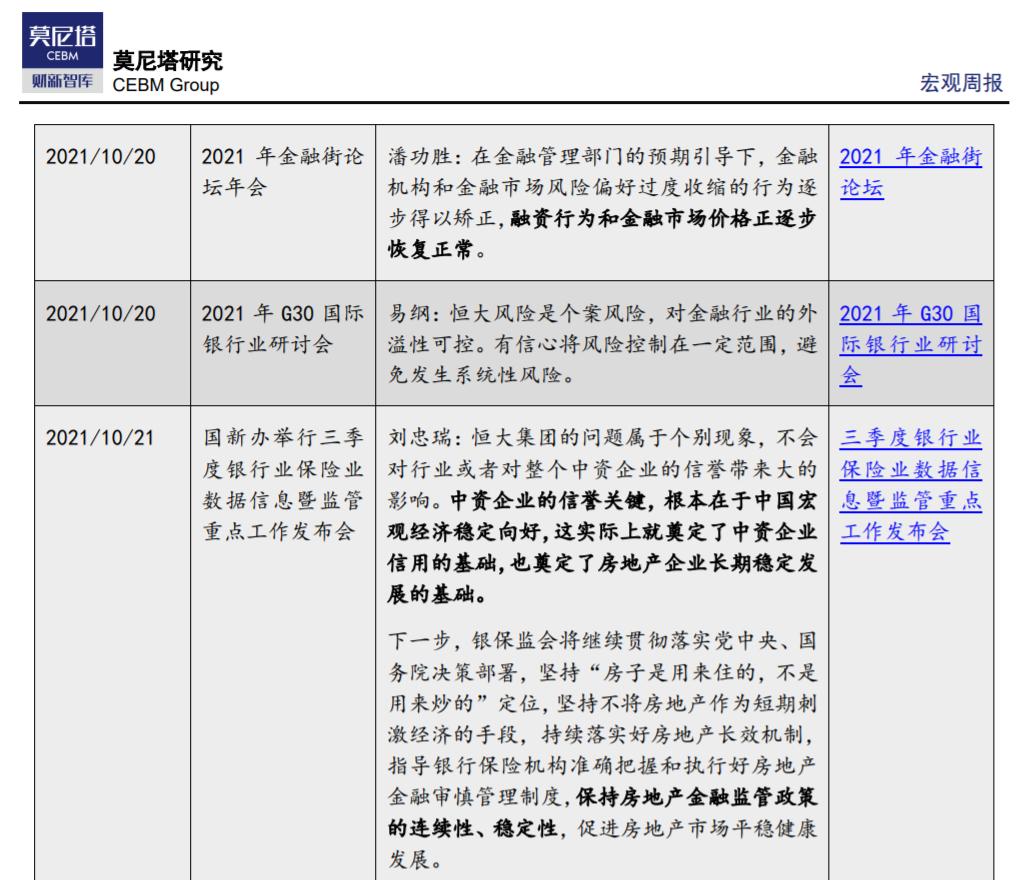Click the 潘功胜 statement paragraph
This screenshot has width=1030, height=880.
[x=602, y=203]
